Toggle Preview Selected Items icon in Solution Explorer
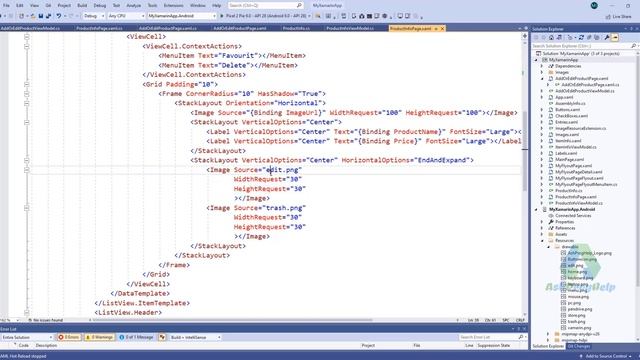Viewport: 640px width, 360px height. [615, 37]
